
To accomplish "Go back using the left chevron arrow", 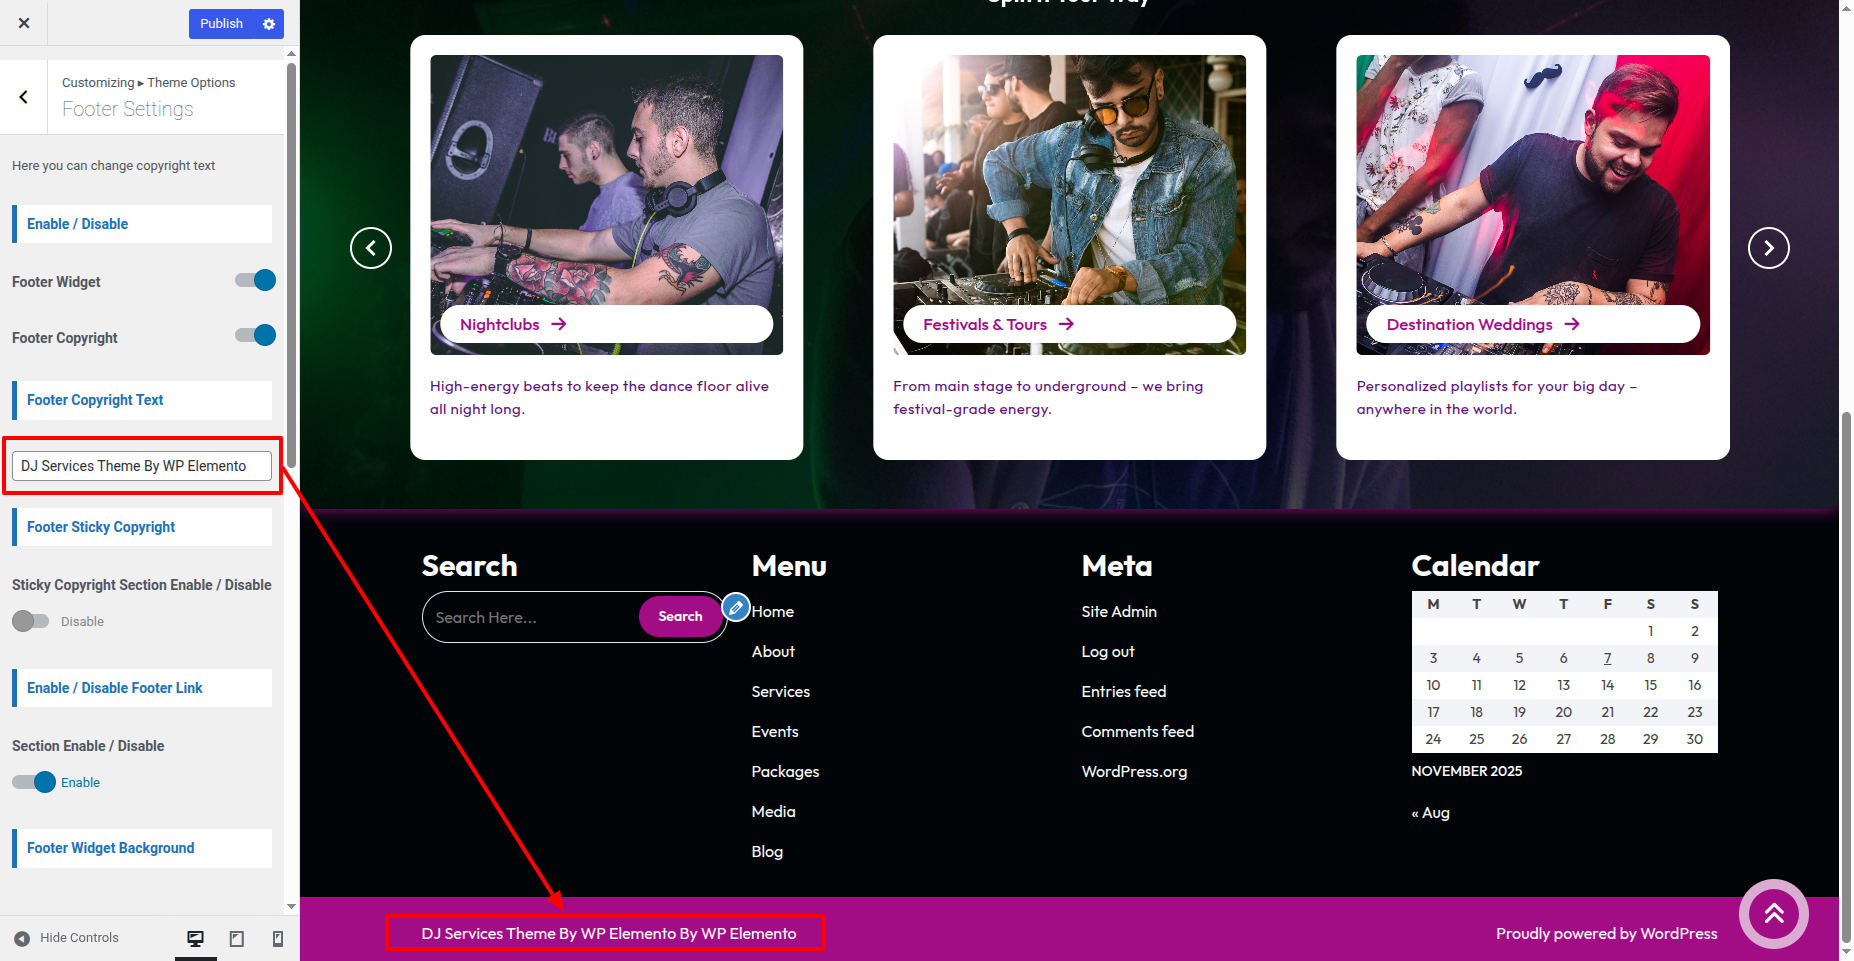I will coord(23,97).
